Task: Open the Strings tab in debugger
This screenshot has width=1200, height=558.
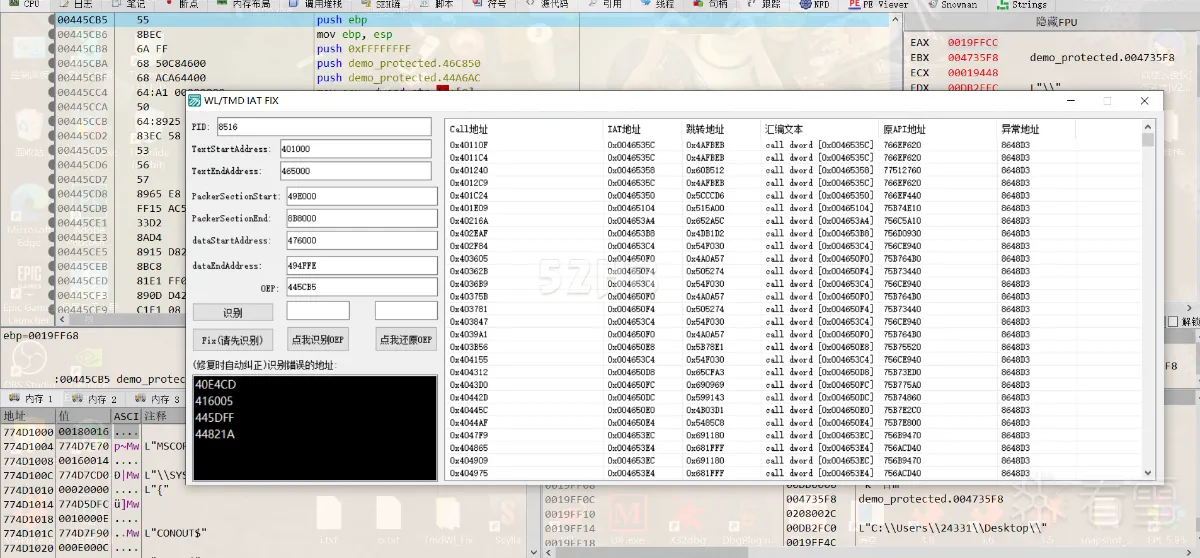Action: [x=1021, y=4]
